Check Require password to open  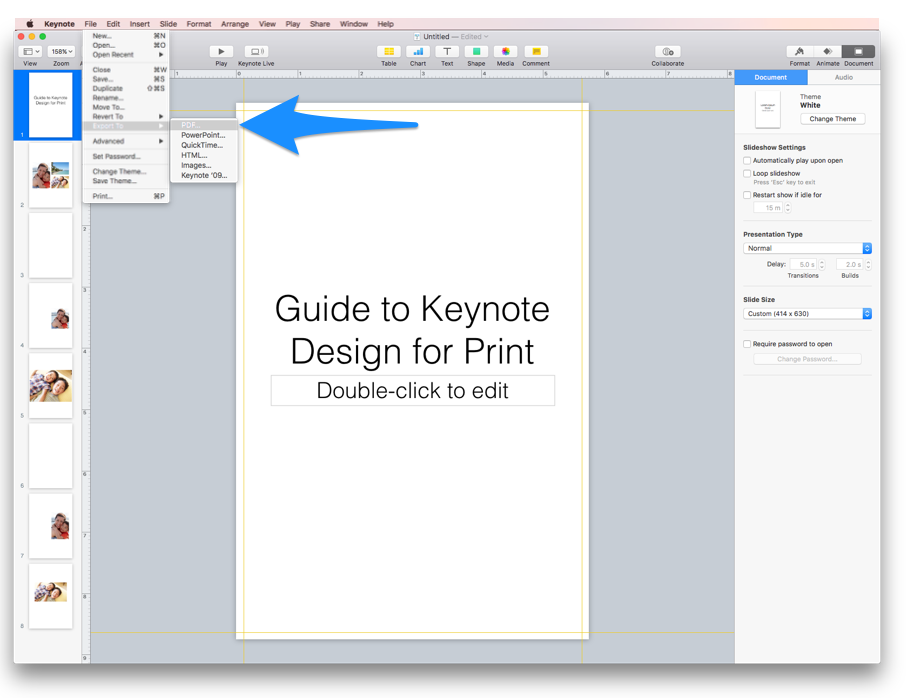(x=747, y=344)
